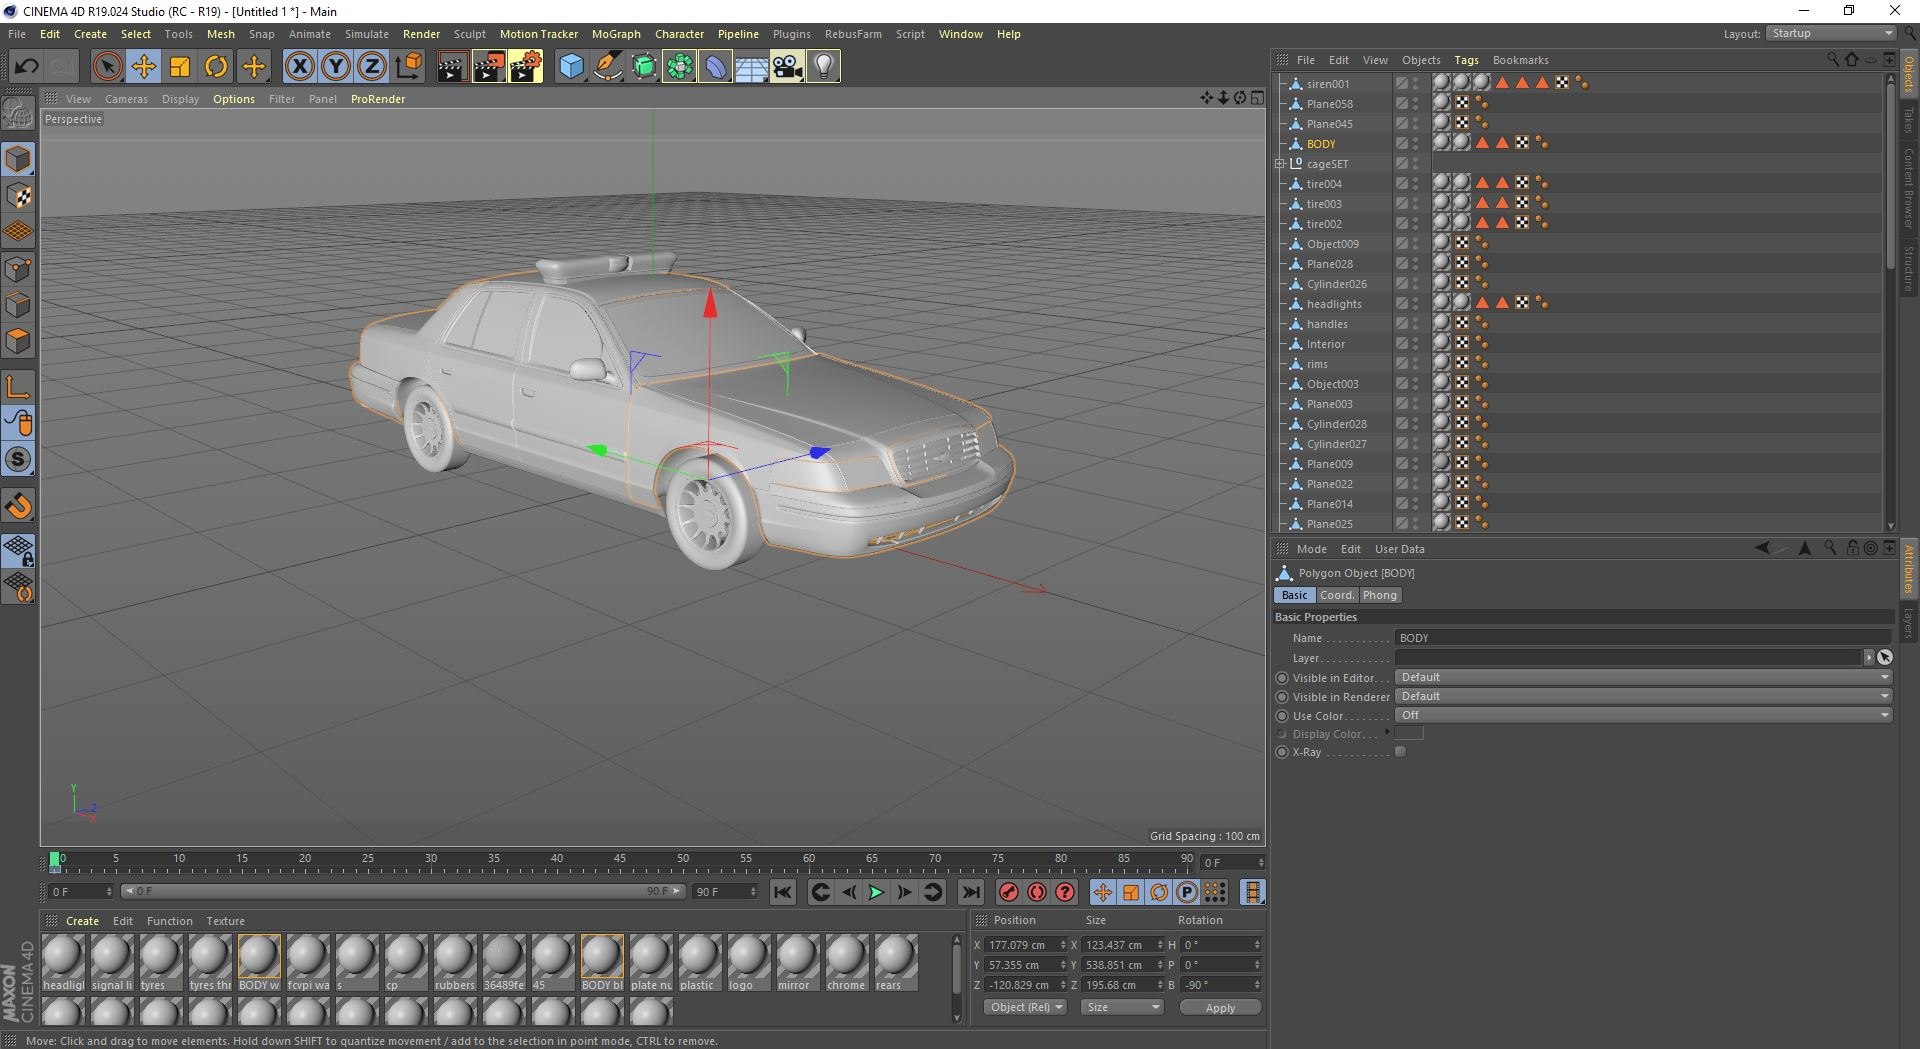This screenshot has height=1049, width=1920.
Task: Click the Undo arrow icon
Action: click(x=26, y=67)
